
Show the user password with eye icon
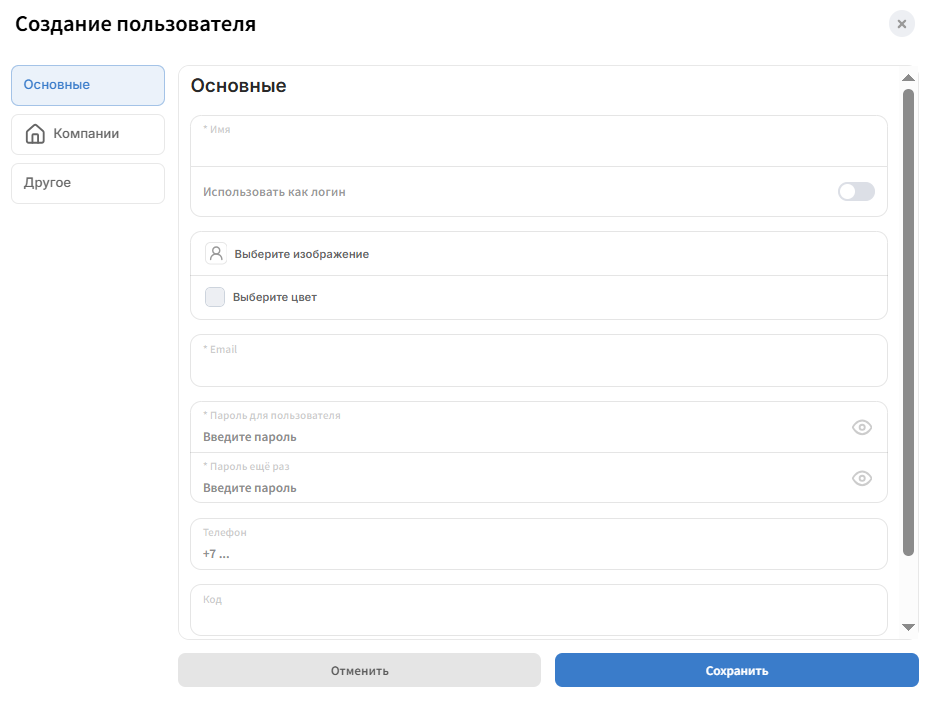pyautogui.click(x=862, y=428)
